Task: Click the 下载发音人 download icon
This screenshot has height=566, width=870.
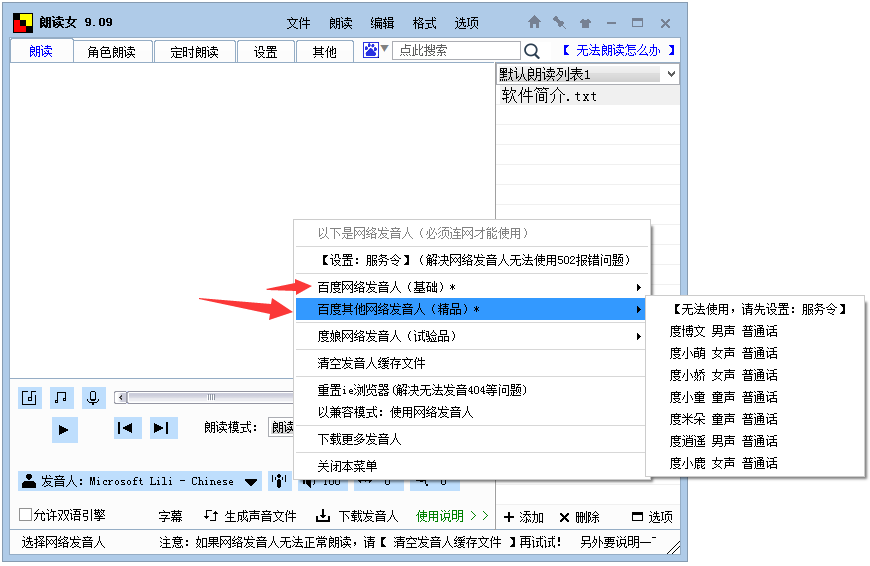Action: click(323, 516)
